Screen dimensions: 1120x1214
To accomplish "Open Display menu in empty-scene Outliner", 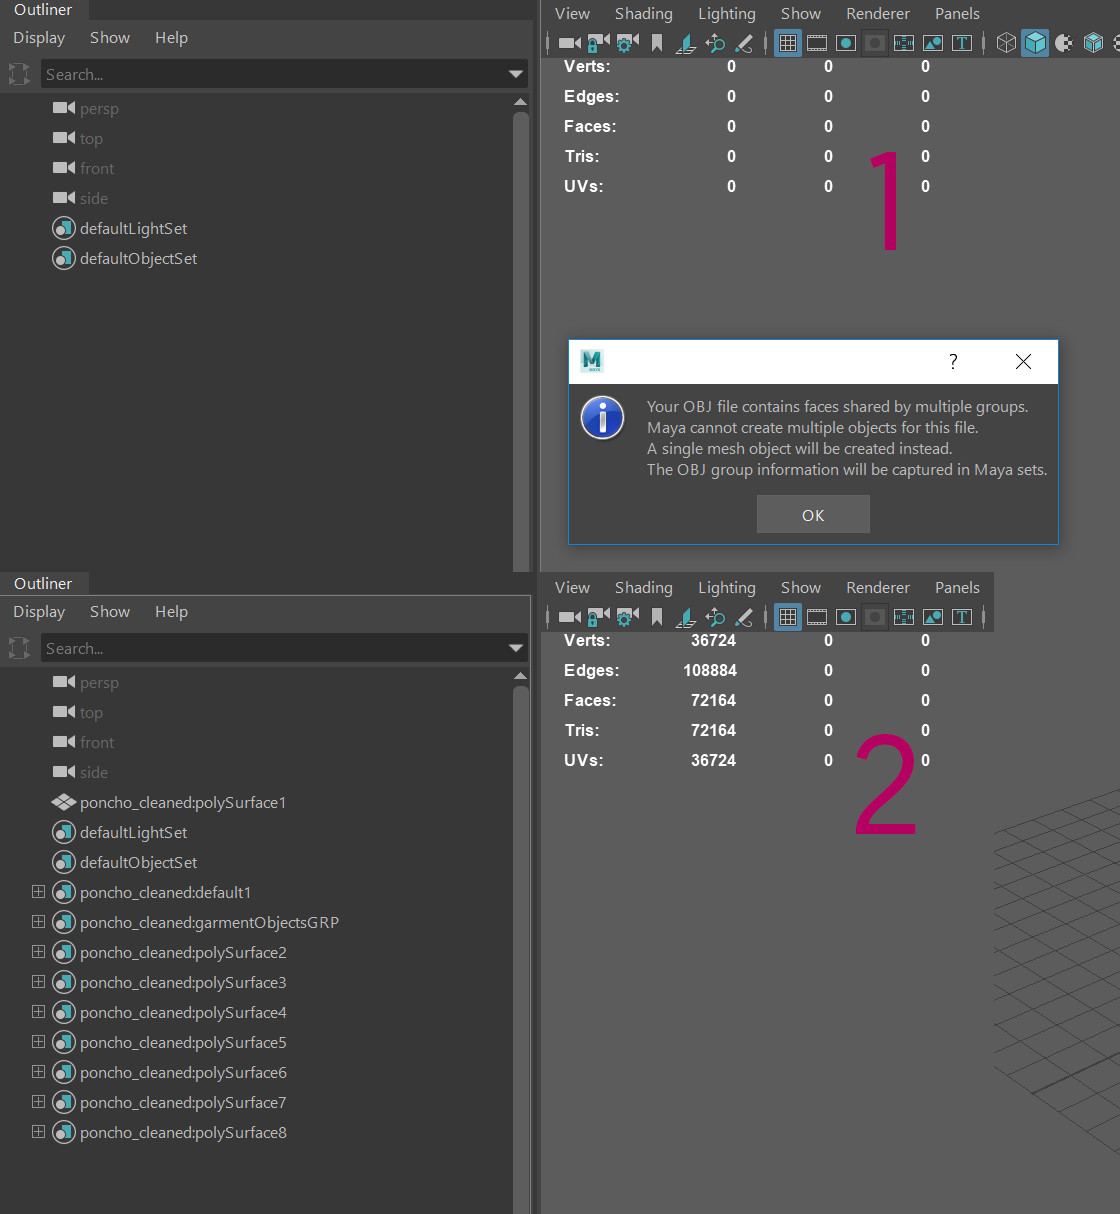I will point(39,38).
